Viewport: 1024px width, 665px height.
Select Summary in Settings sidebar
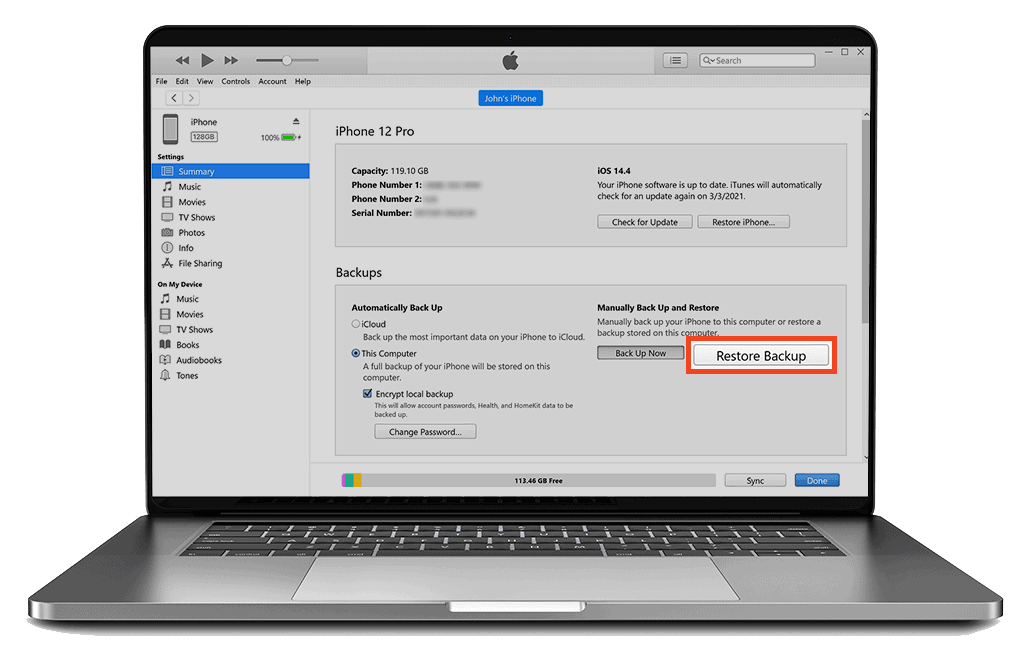tap(231, 171)
